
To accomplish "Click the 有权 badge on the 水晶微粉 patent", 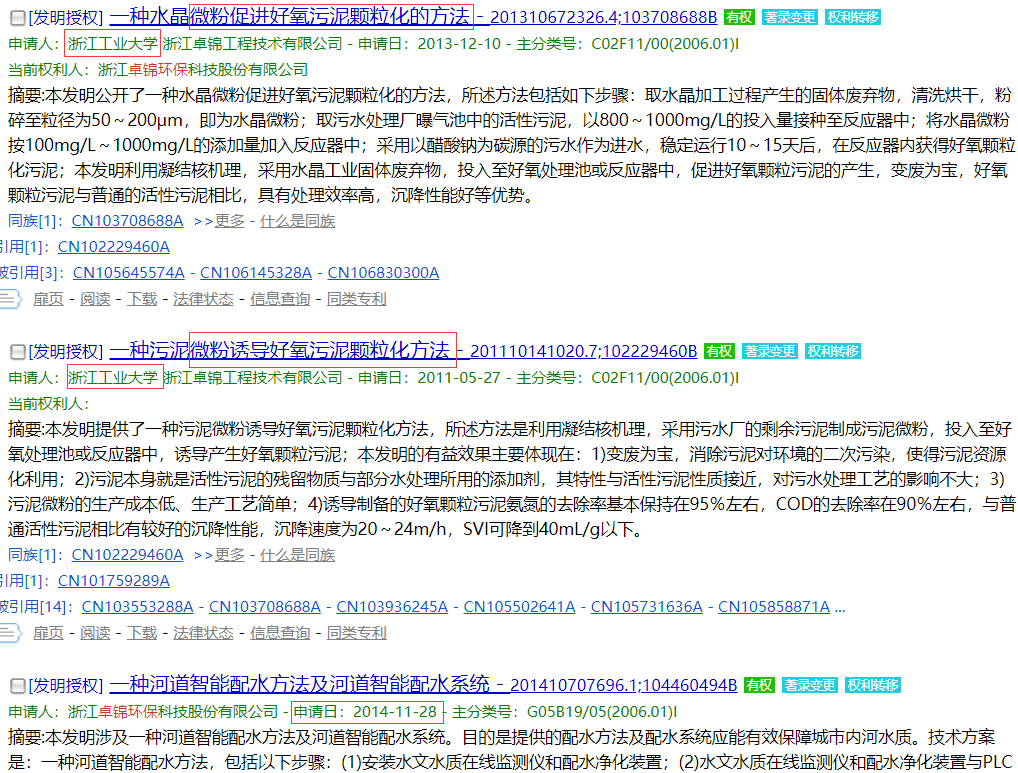I will (x=739, y=17).
